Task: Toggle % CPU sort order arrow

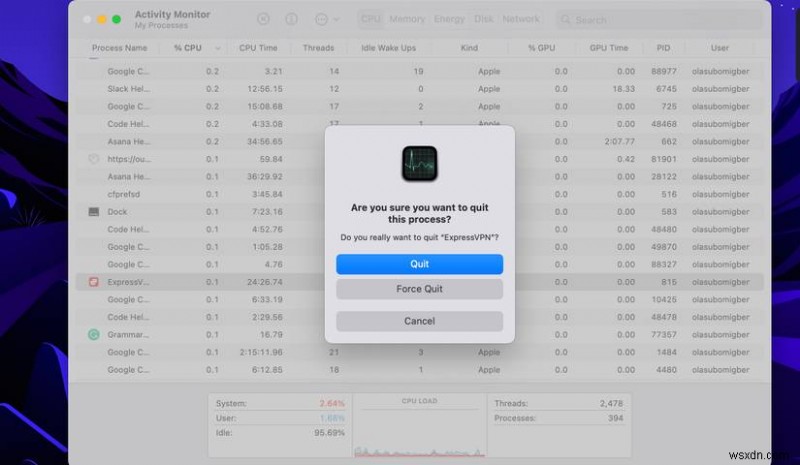Action: (218, 48)
